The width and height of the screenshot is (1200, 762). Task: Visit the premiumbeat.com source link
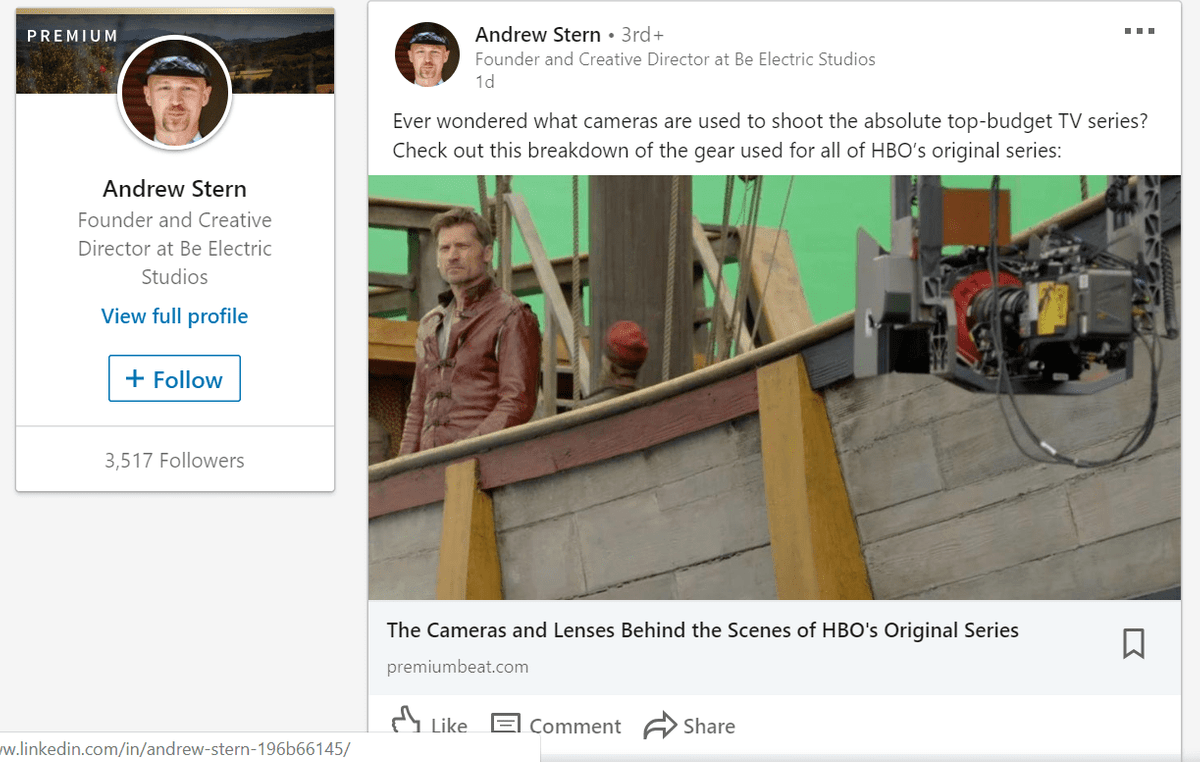pyautogui.click(x=458, y=666)
